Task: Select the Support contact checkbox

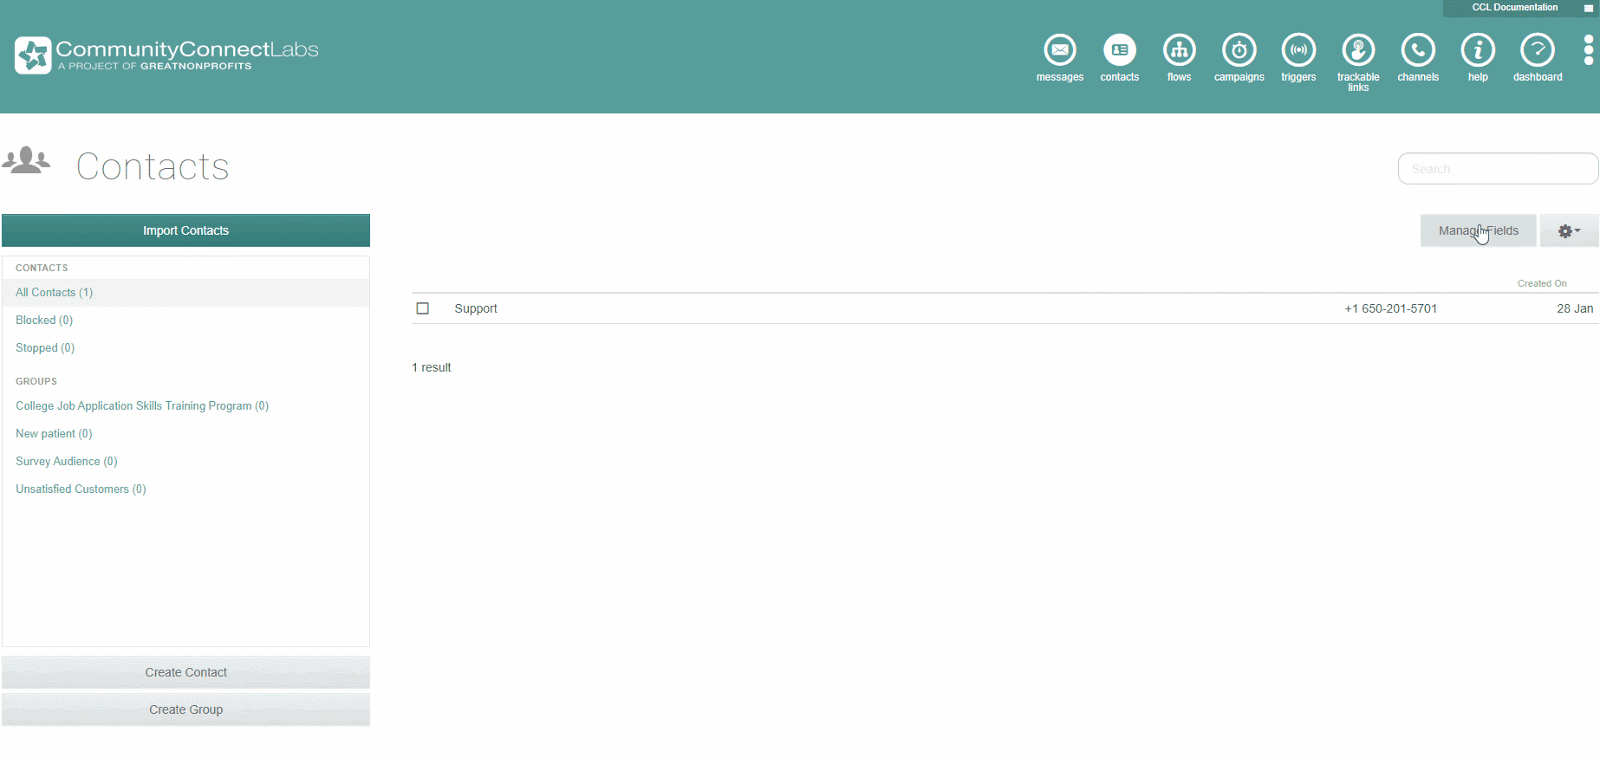Action: pyautogui.click(x=423, y=308)
